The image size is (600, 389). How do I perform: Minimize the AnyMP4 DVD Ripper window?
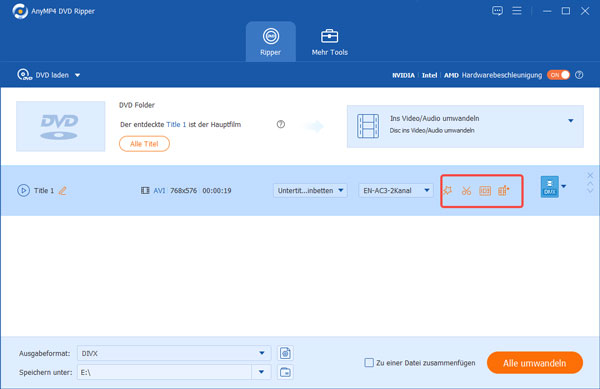point(547,11)
